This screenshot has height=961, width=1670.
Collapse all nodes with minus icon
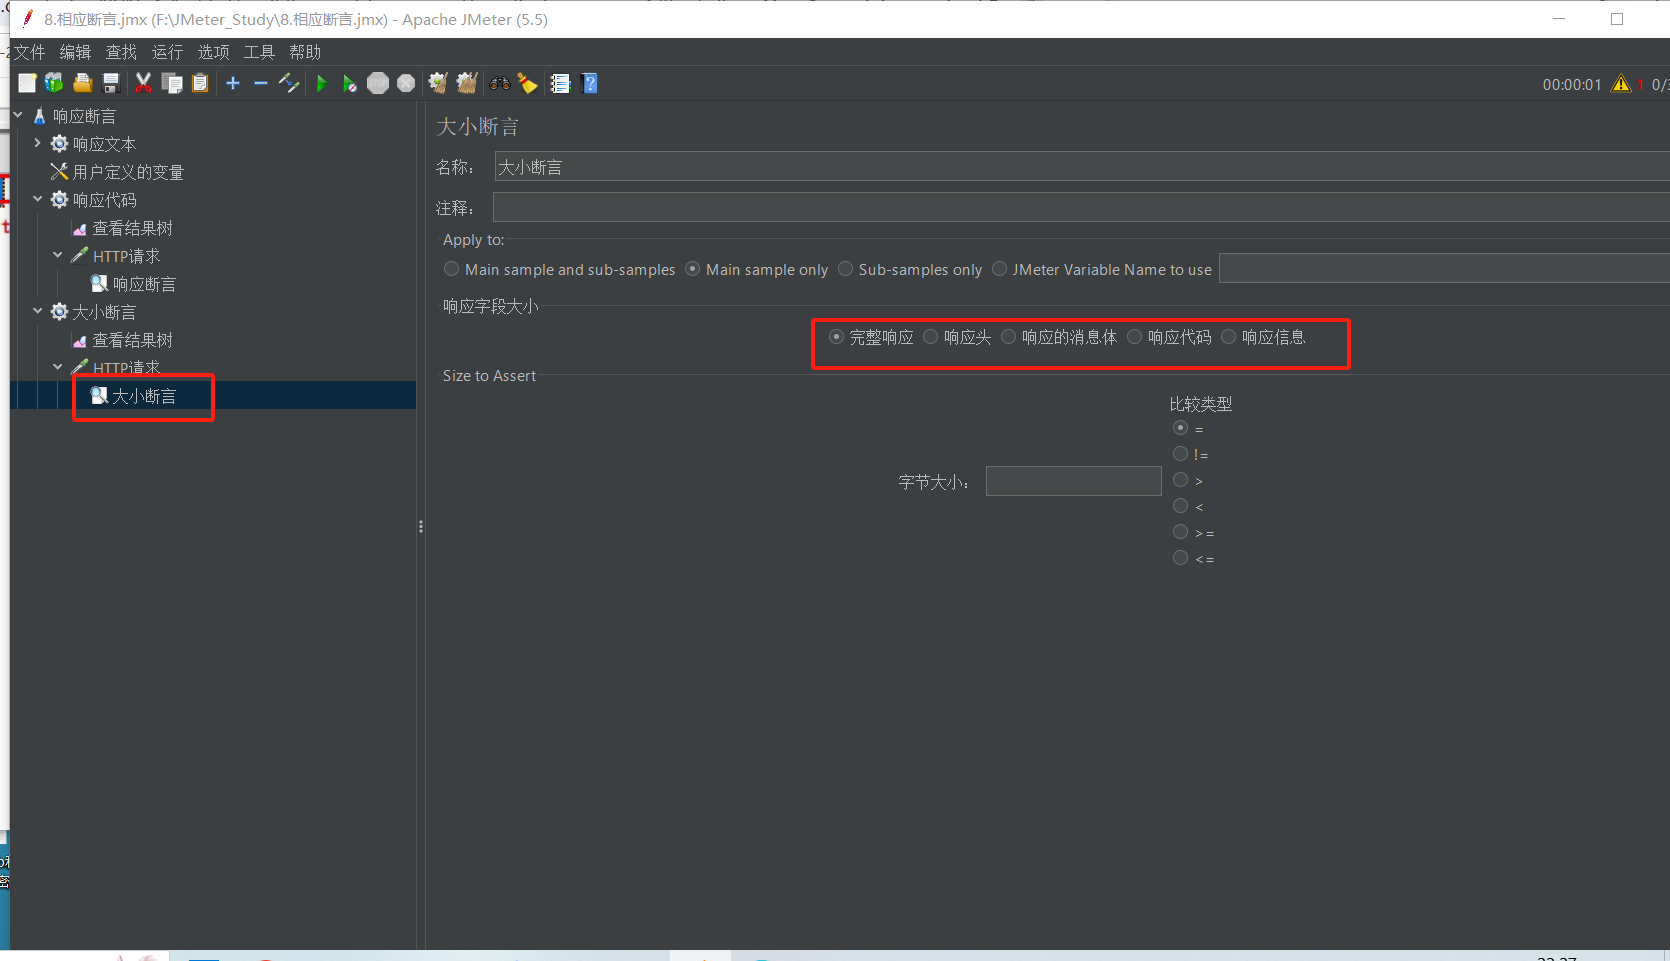click(x=261, y=83)
